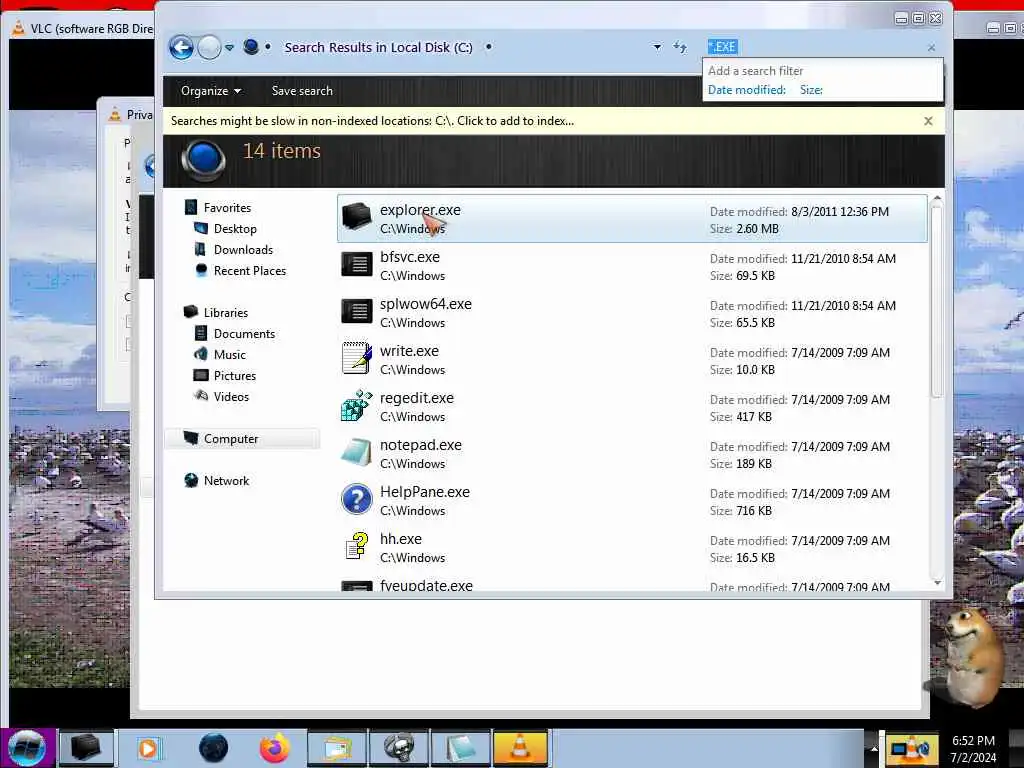
Task: Click the scroll up arrow of results list
Action: coord(937,199)
